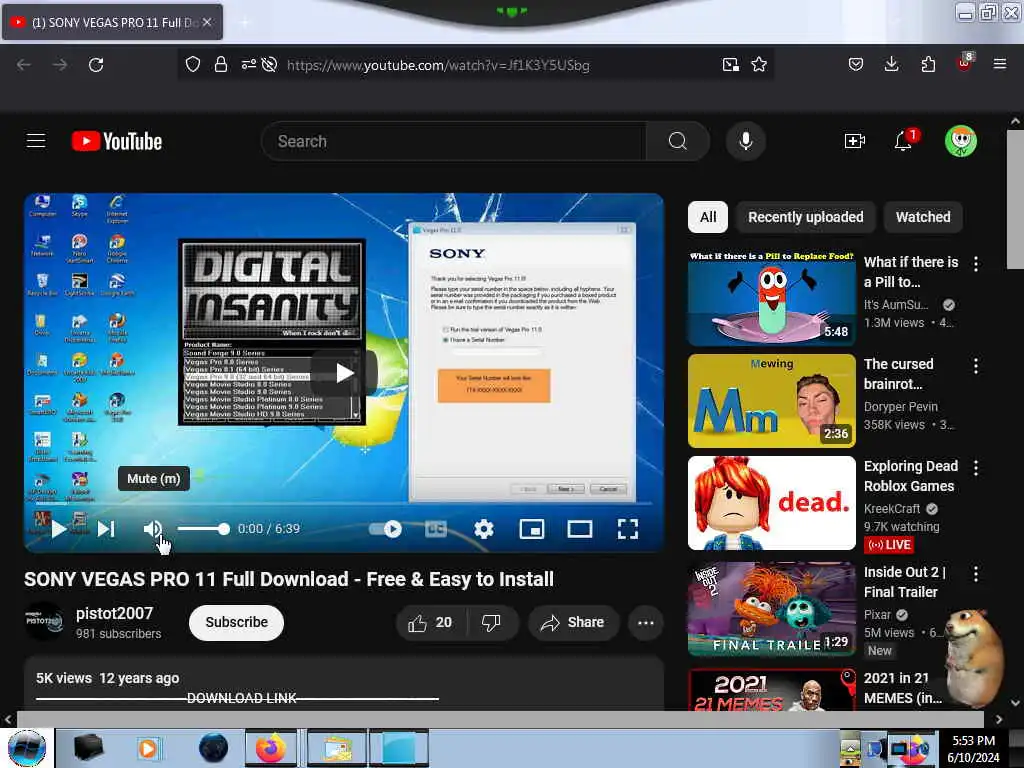Open the Windows Start orb
1024x768 pixels.
[x=27, y=748]
